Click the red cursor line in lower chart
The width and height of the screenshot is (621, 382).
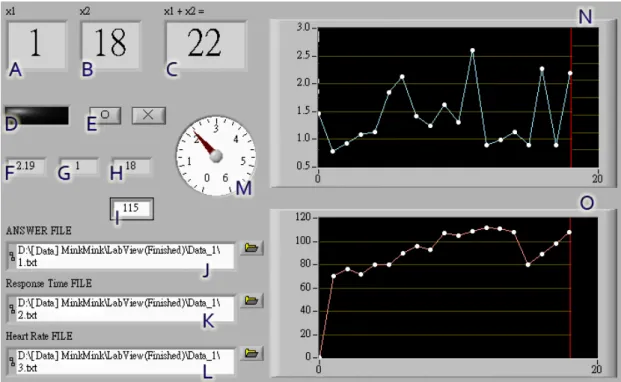(x=570, y=288)
